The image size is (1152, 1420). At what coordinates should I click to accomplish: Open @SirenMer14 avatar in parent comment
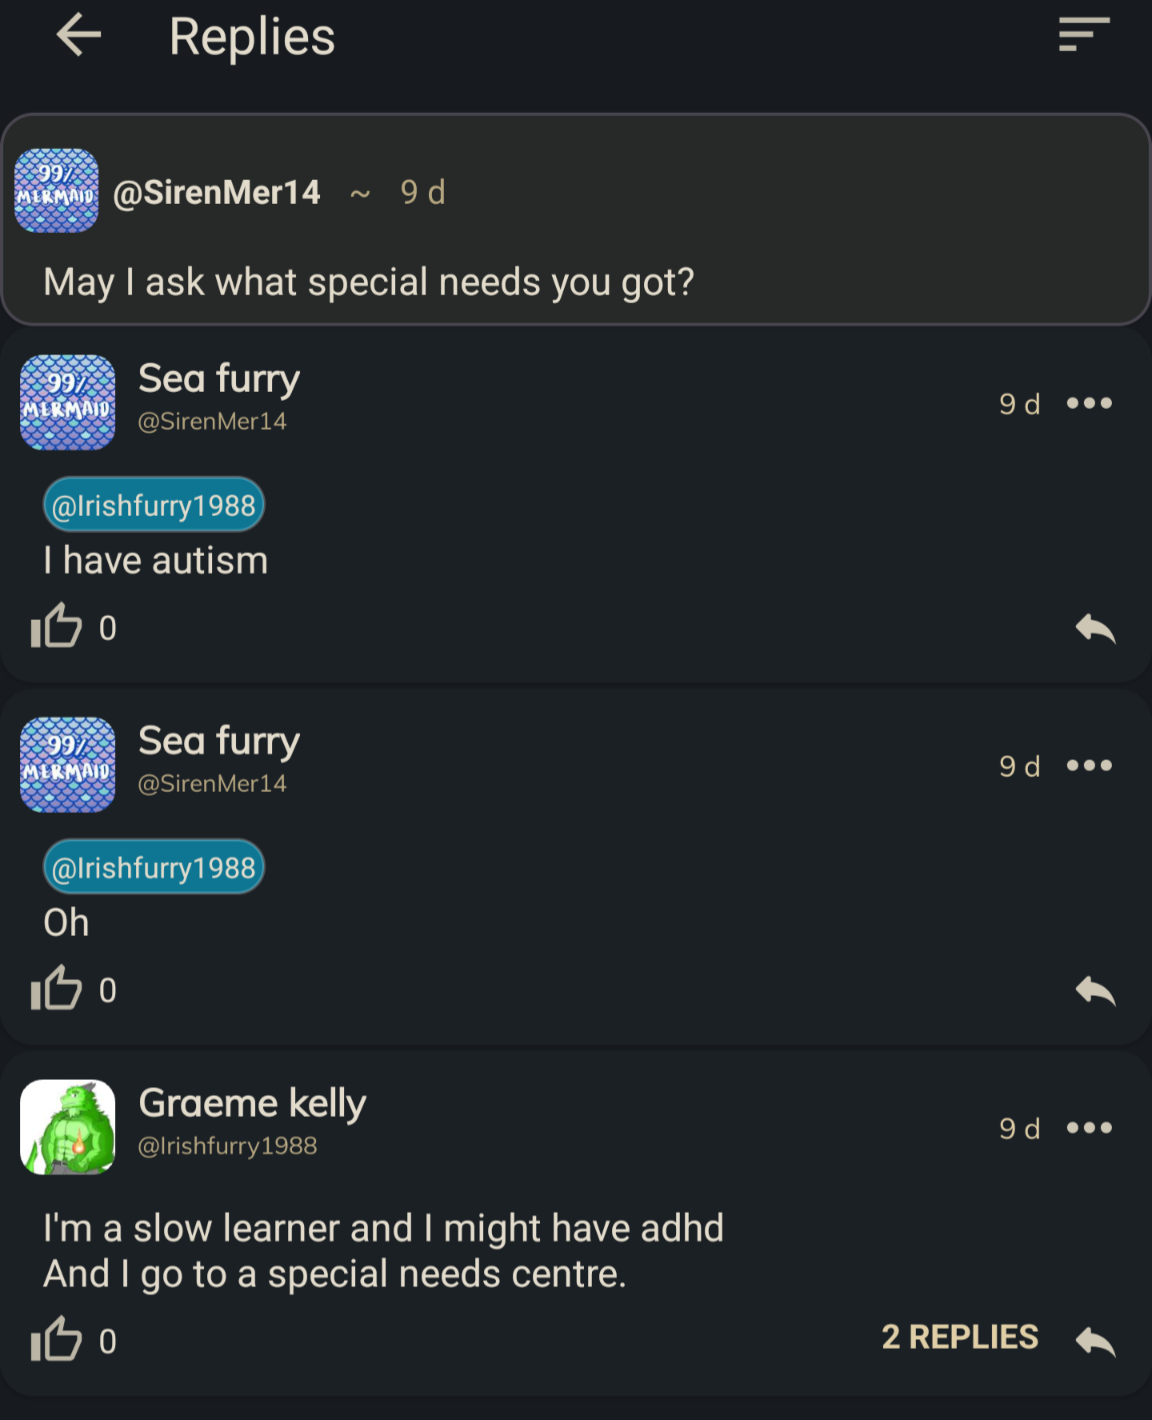coord(57,191)
